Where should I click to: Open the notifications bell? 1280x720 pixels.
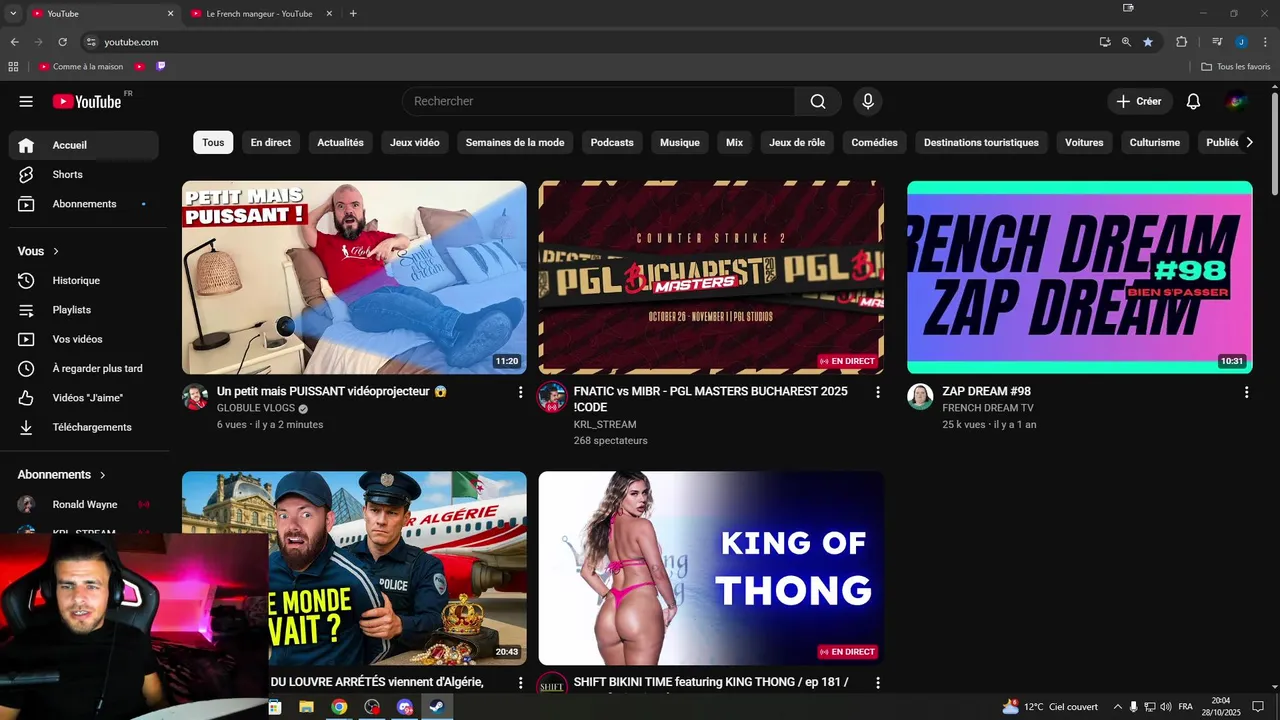1193,101
